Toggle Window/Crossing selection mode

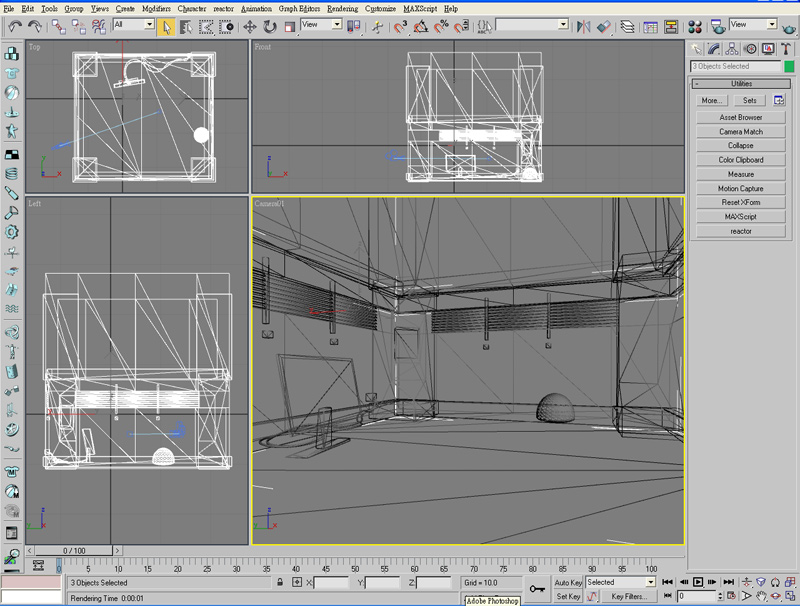(226, 27)
